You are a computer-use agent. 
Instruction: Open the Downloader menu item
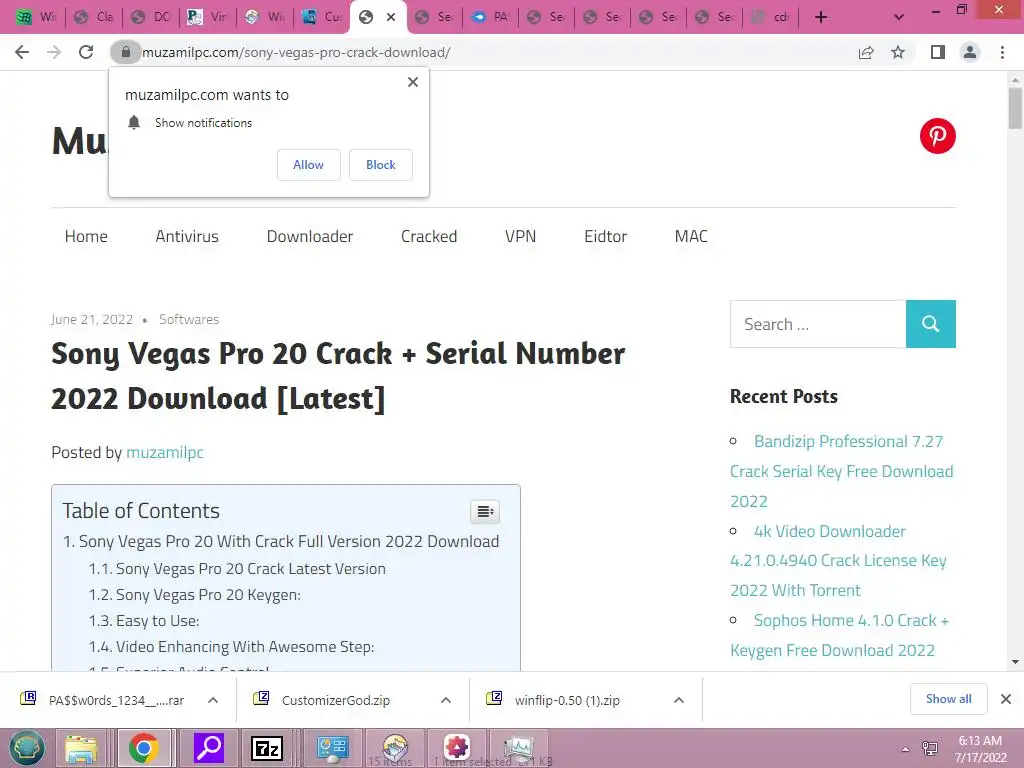coord(310,236)
